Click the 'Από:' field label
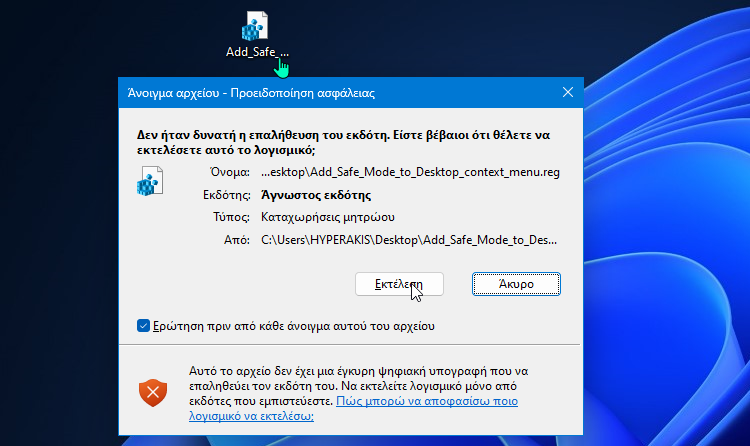Viewport: 750px width, 446px height. [237, 240]
